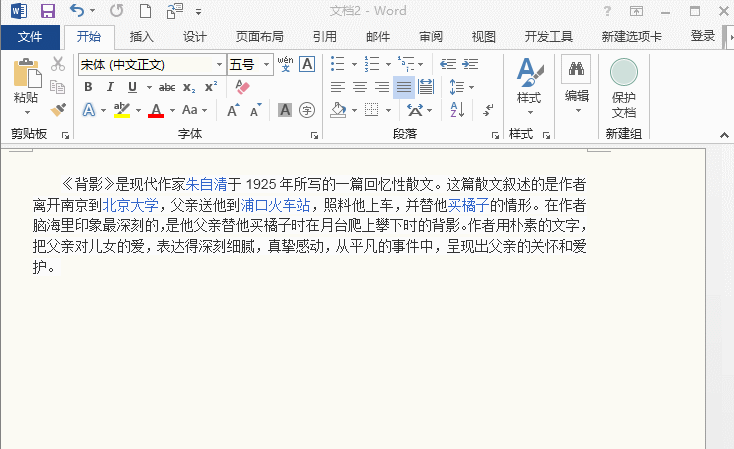The height and width of the screenshot is (449, 734).
Task: Save the document with the floppy icon
Action: [48, 10]
